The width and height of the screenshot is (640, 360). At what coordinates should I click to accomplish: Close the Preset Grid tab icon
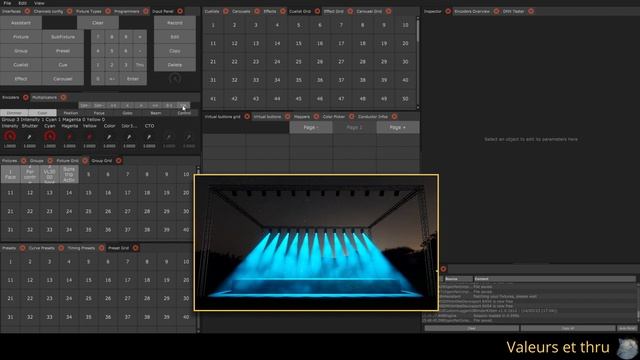pyautogui.click(x=135, y=248)
